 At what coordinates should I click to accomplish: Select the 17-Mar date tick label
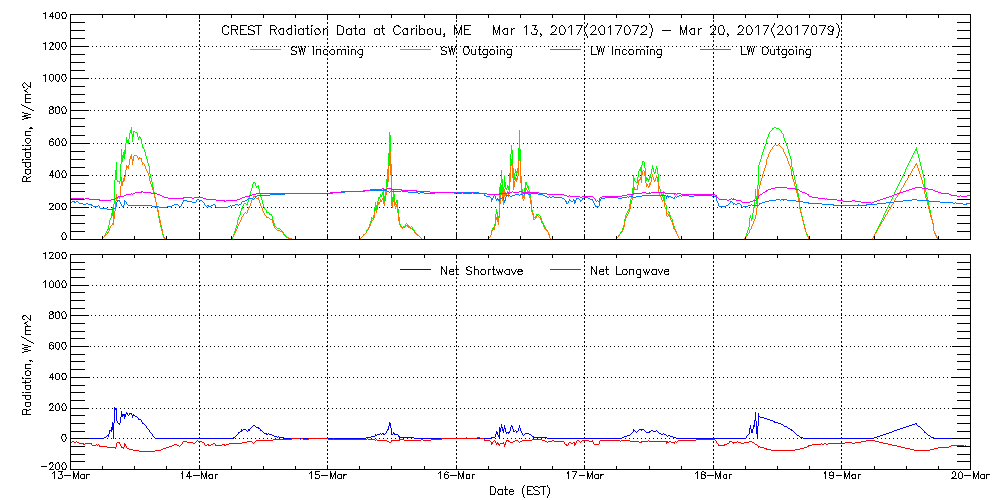click(585, 477)
